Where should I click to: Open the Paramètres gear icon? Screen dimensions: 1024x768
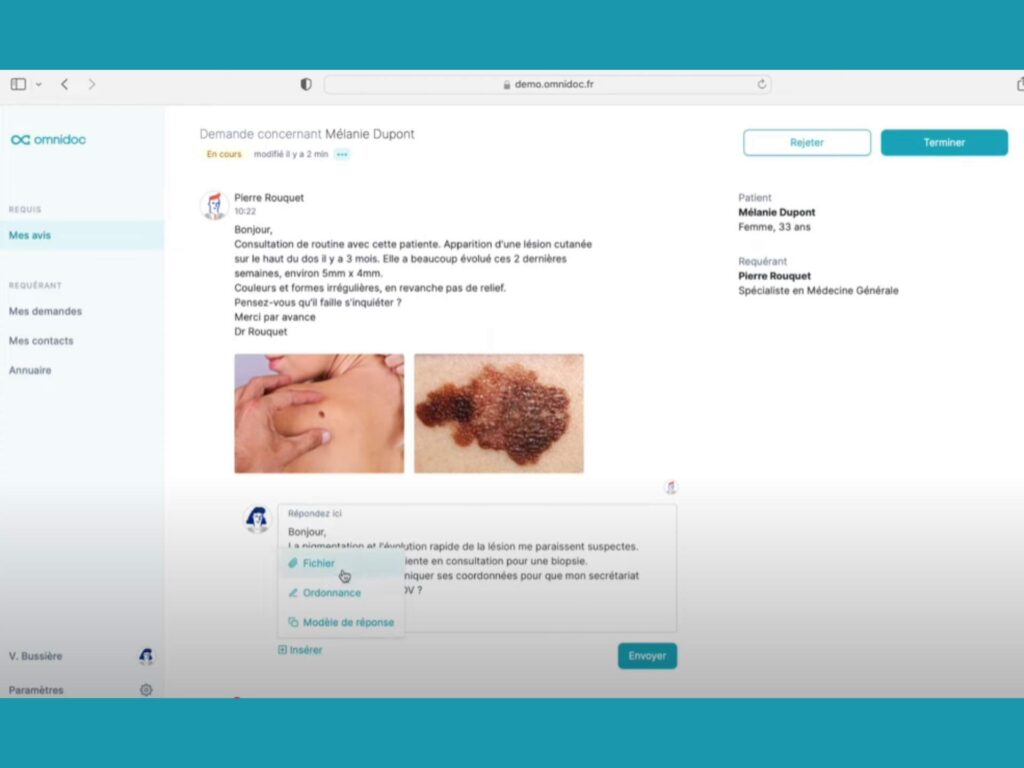tap(146, 690)
